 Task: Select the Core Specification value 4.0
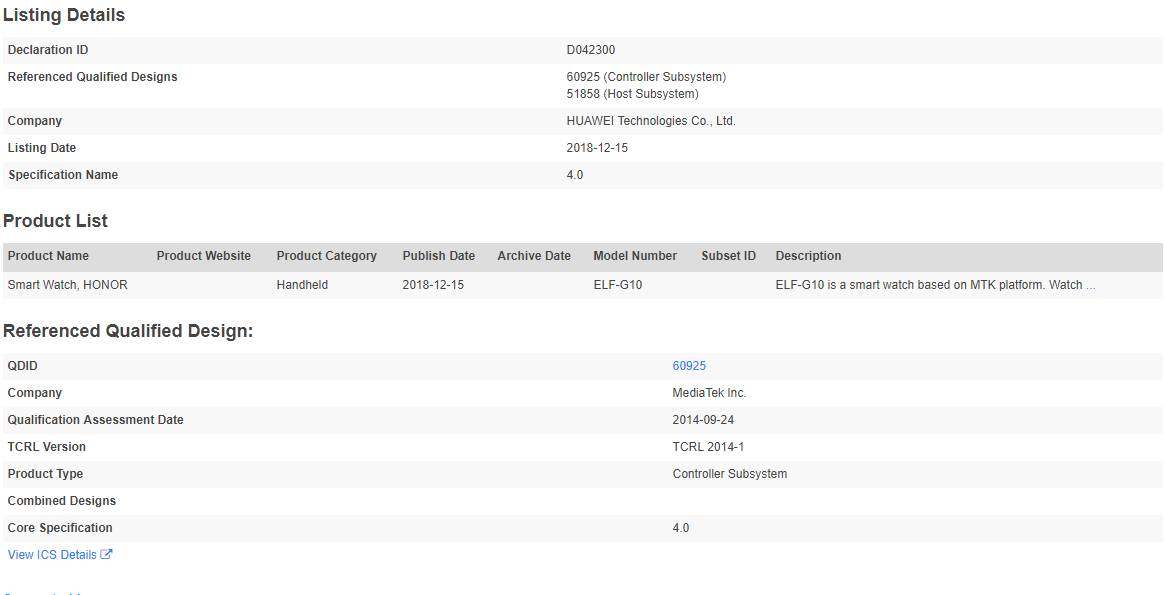pos(681,528)
